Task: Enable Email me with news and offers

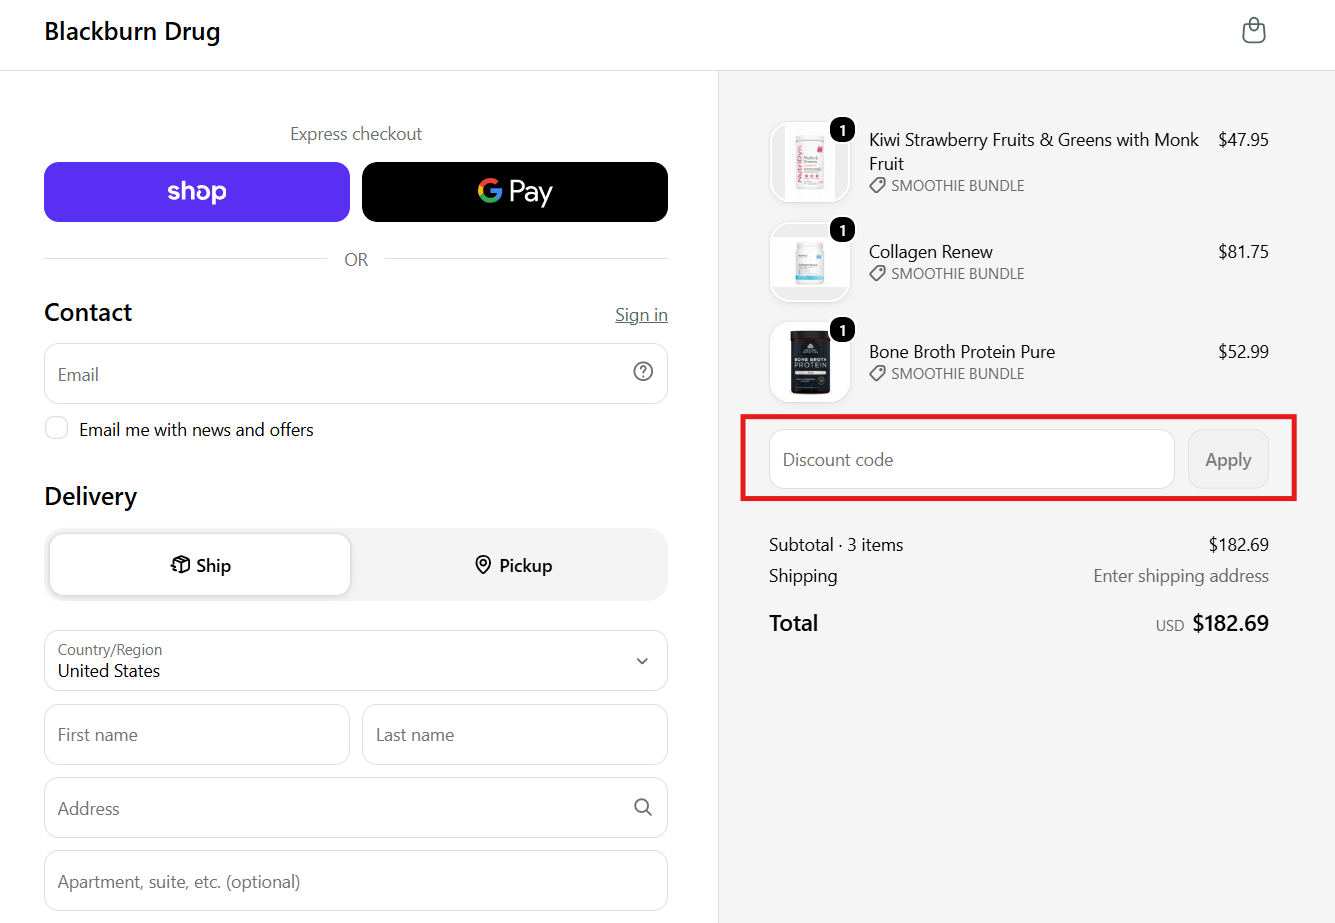Action: click(56, 429)
